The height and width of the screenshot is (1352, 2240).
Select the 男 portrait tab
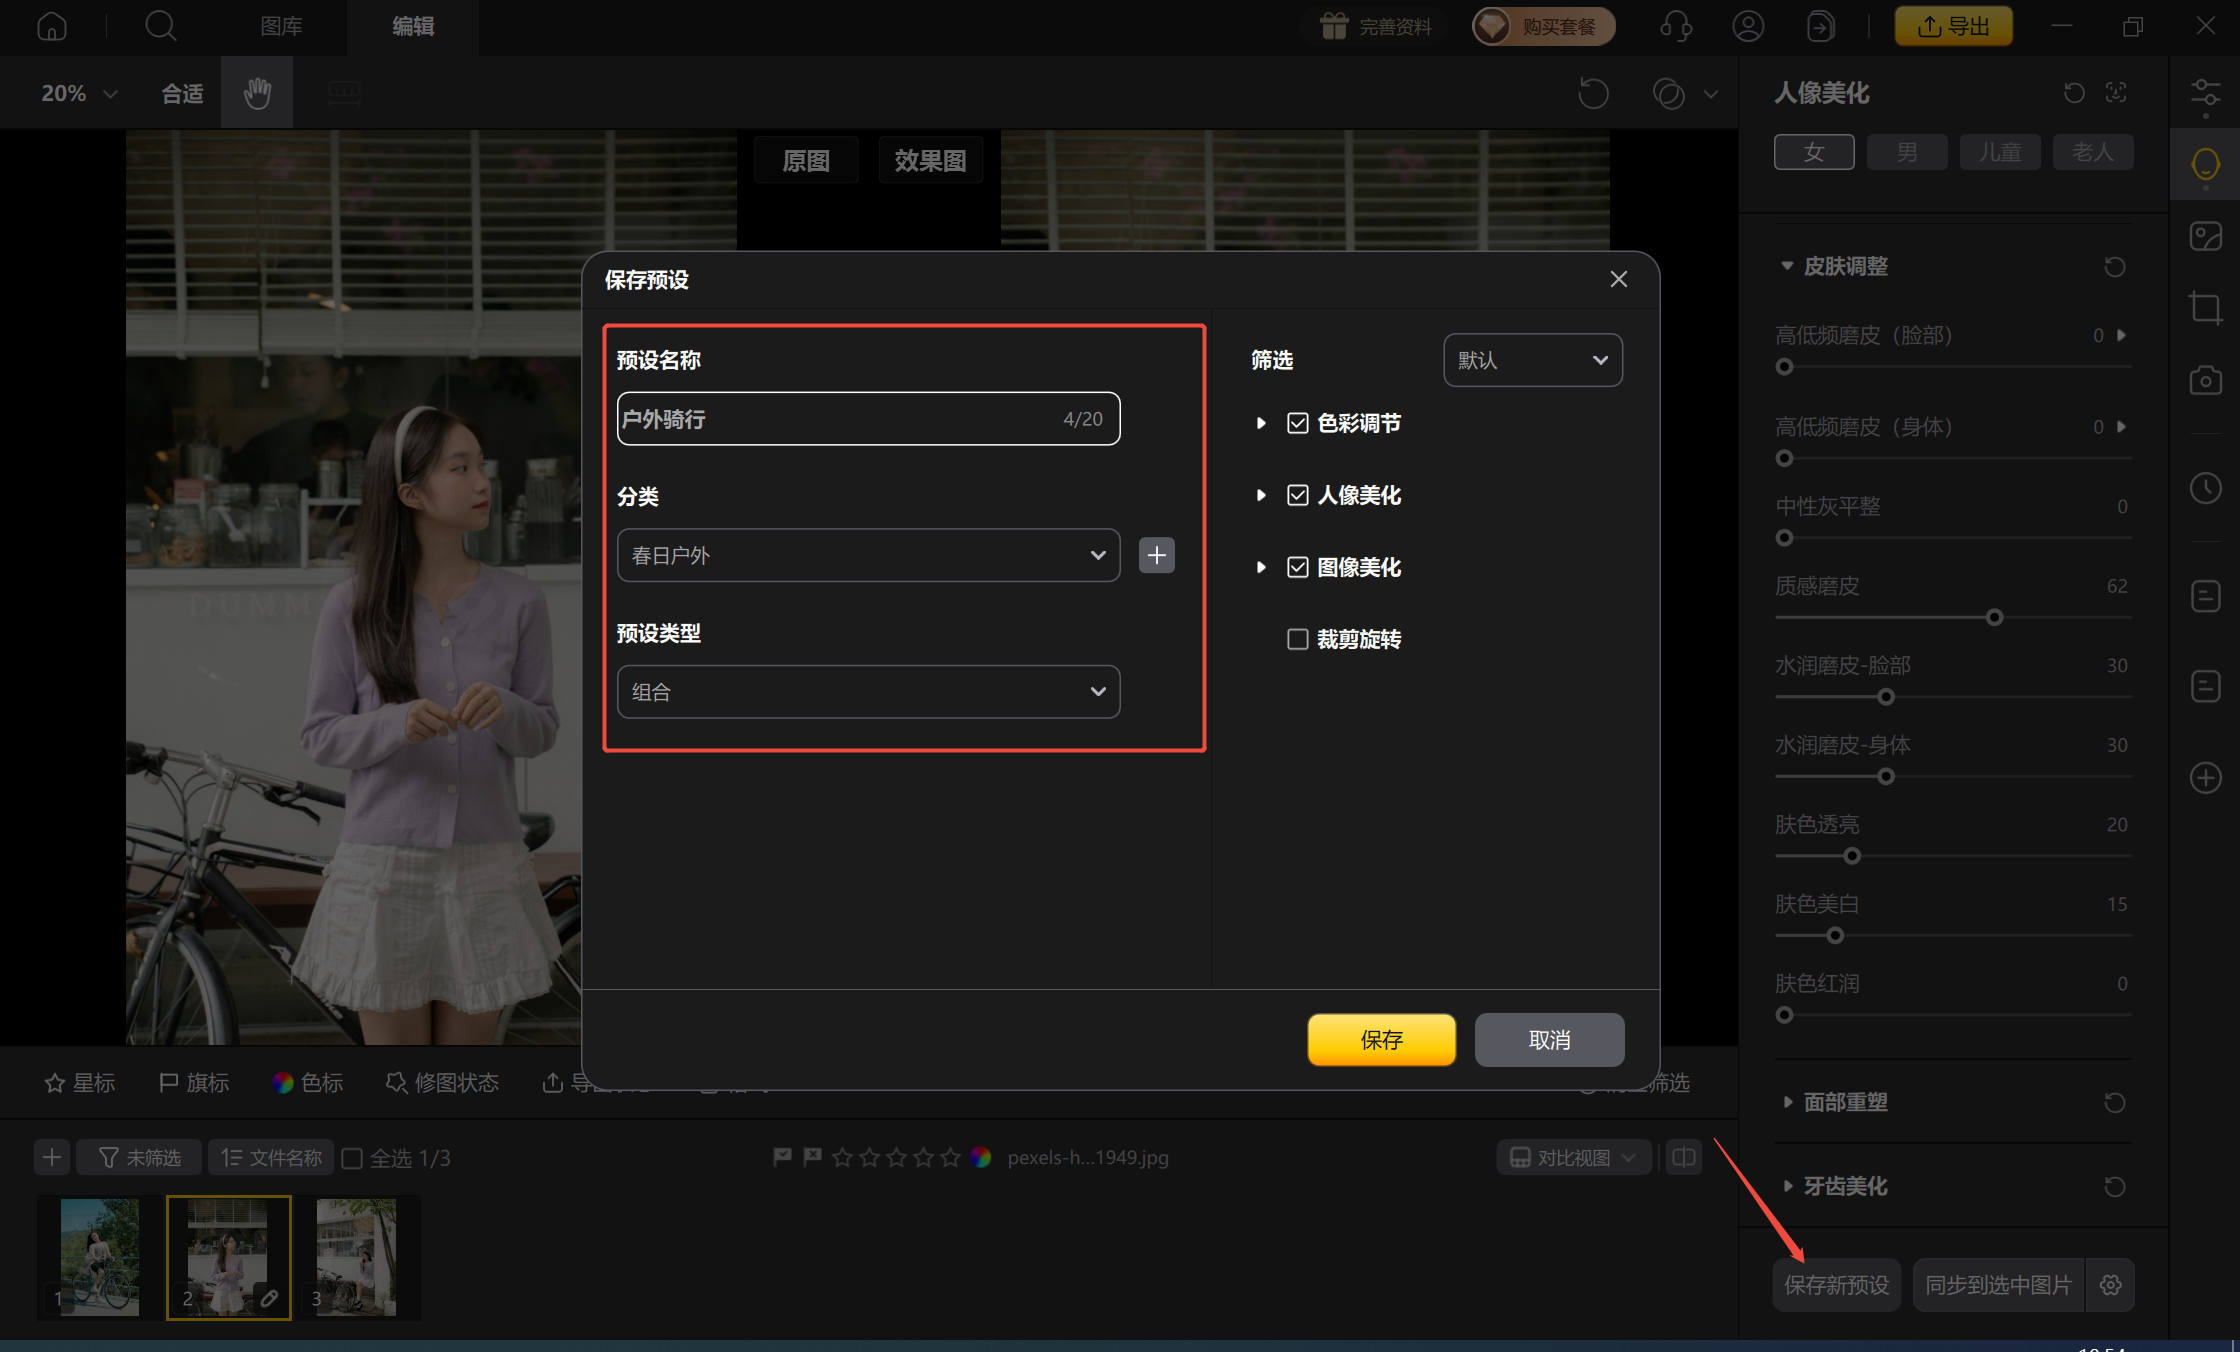[x=1906, y=152]
